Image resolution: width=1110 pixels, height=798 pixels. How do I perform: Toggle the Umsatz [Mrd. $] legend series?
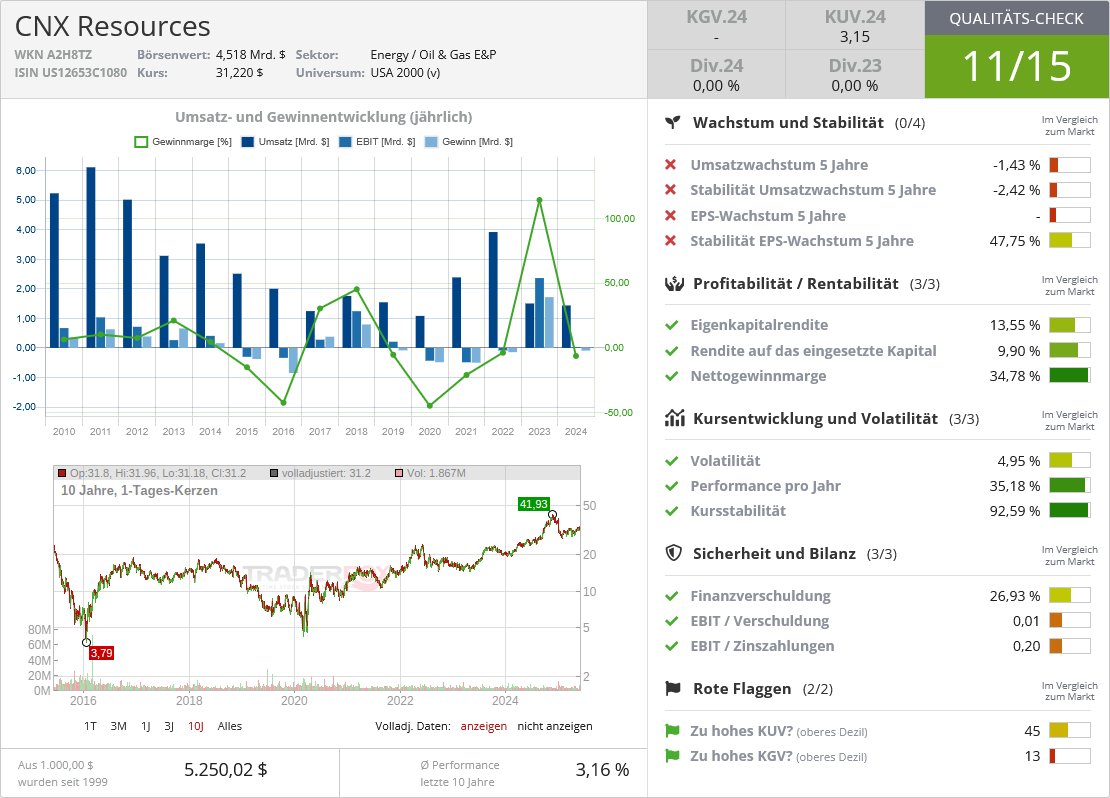point(285,142)
